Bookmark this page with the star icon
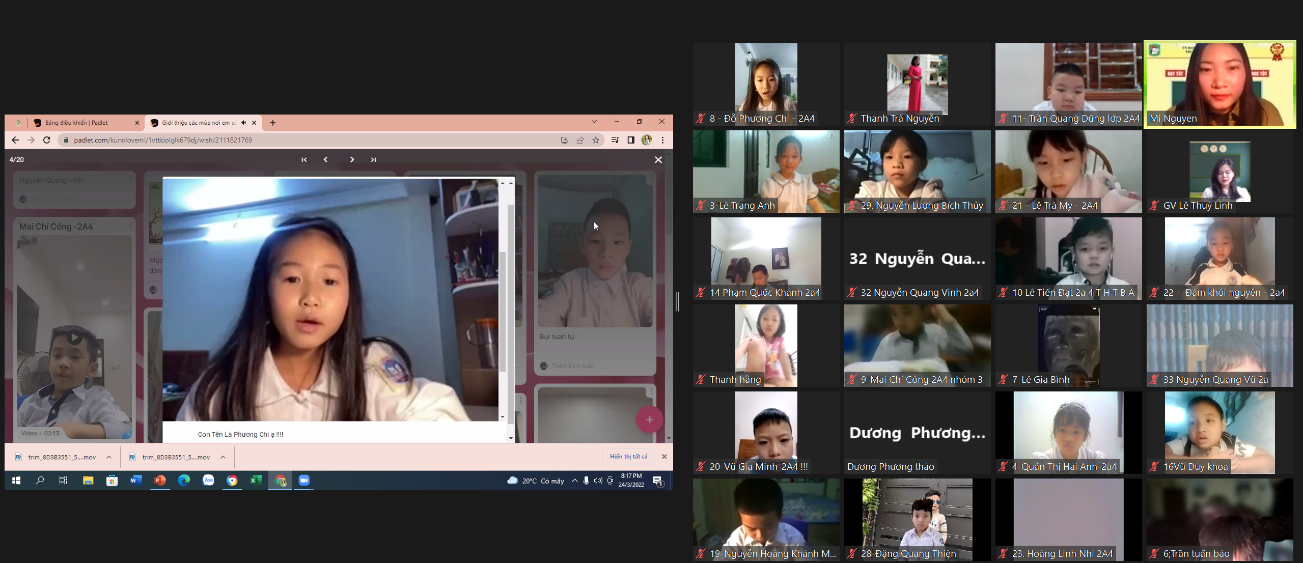The height and width of the screenshot is (563, 1303). (596, 140)
